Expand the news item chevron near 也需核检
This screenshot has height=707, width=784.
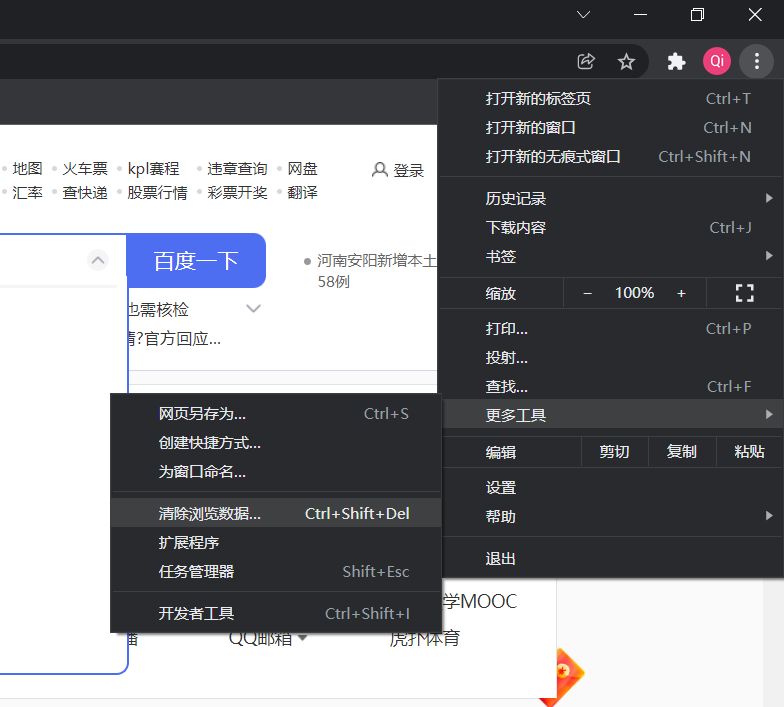click(x=254, y=308)
